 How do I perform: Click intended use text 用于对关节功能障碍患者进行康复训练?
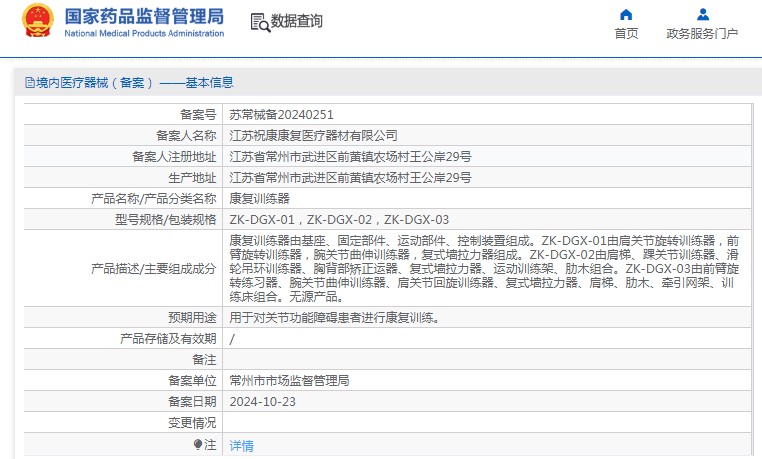(x=335, y=318)
